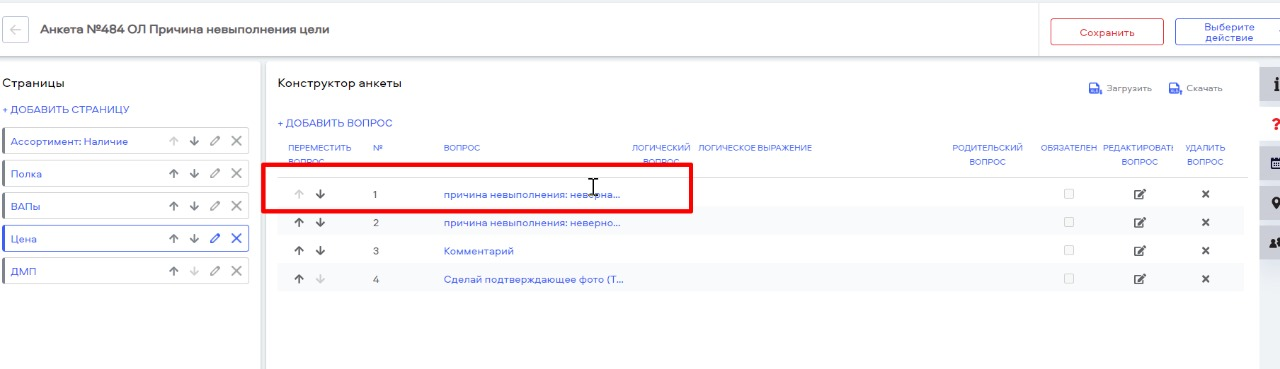
Task: Go back using the arrow beside Анкета №484
Action: point(16,30)
